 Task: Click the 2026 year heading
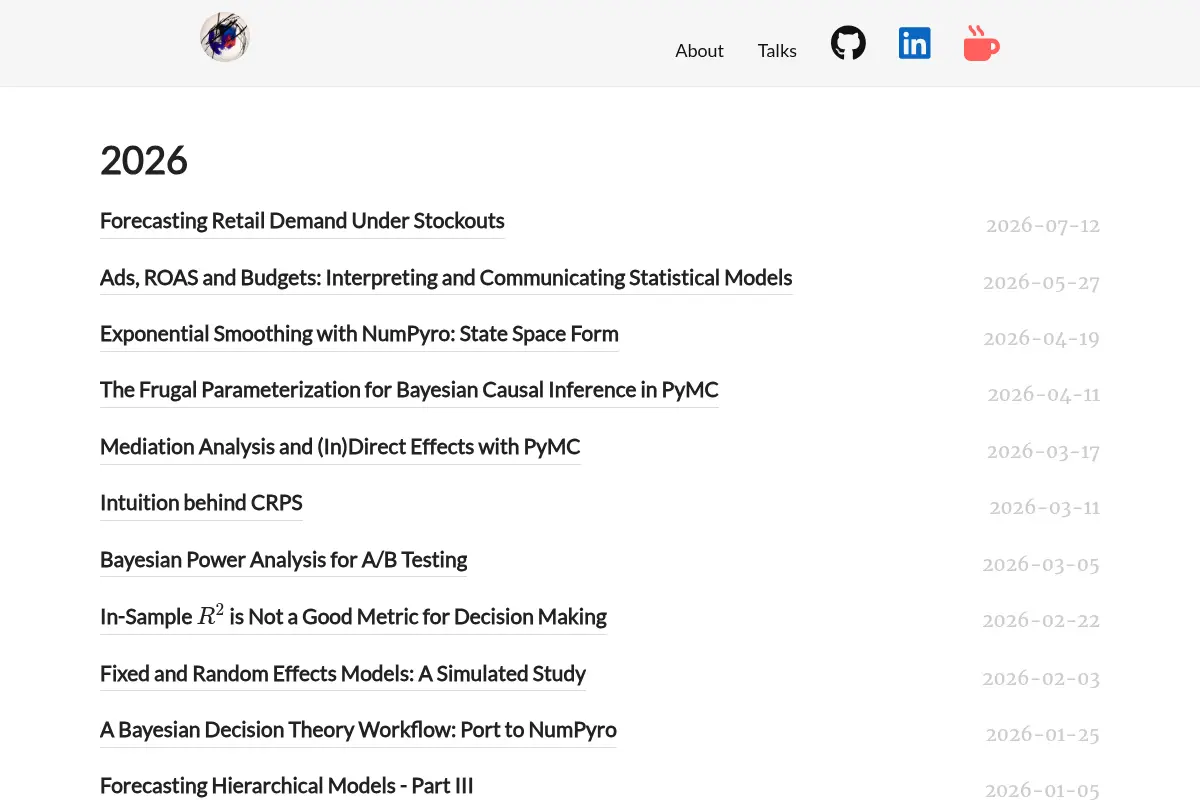click(144, 160)
